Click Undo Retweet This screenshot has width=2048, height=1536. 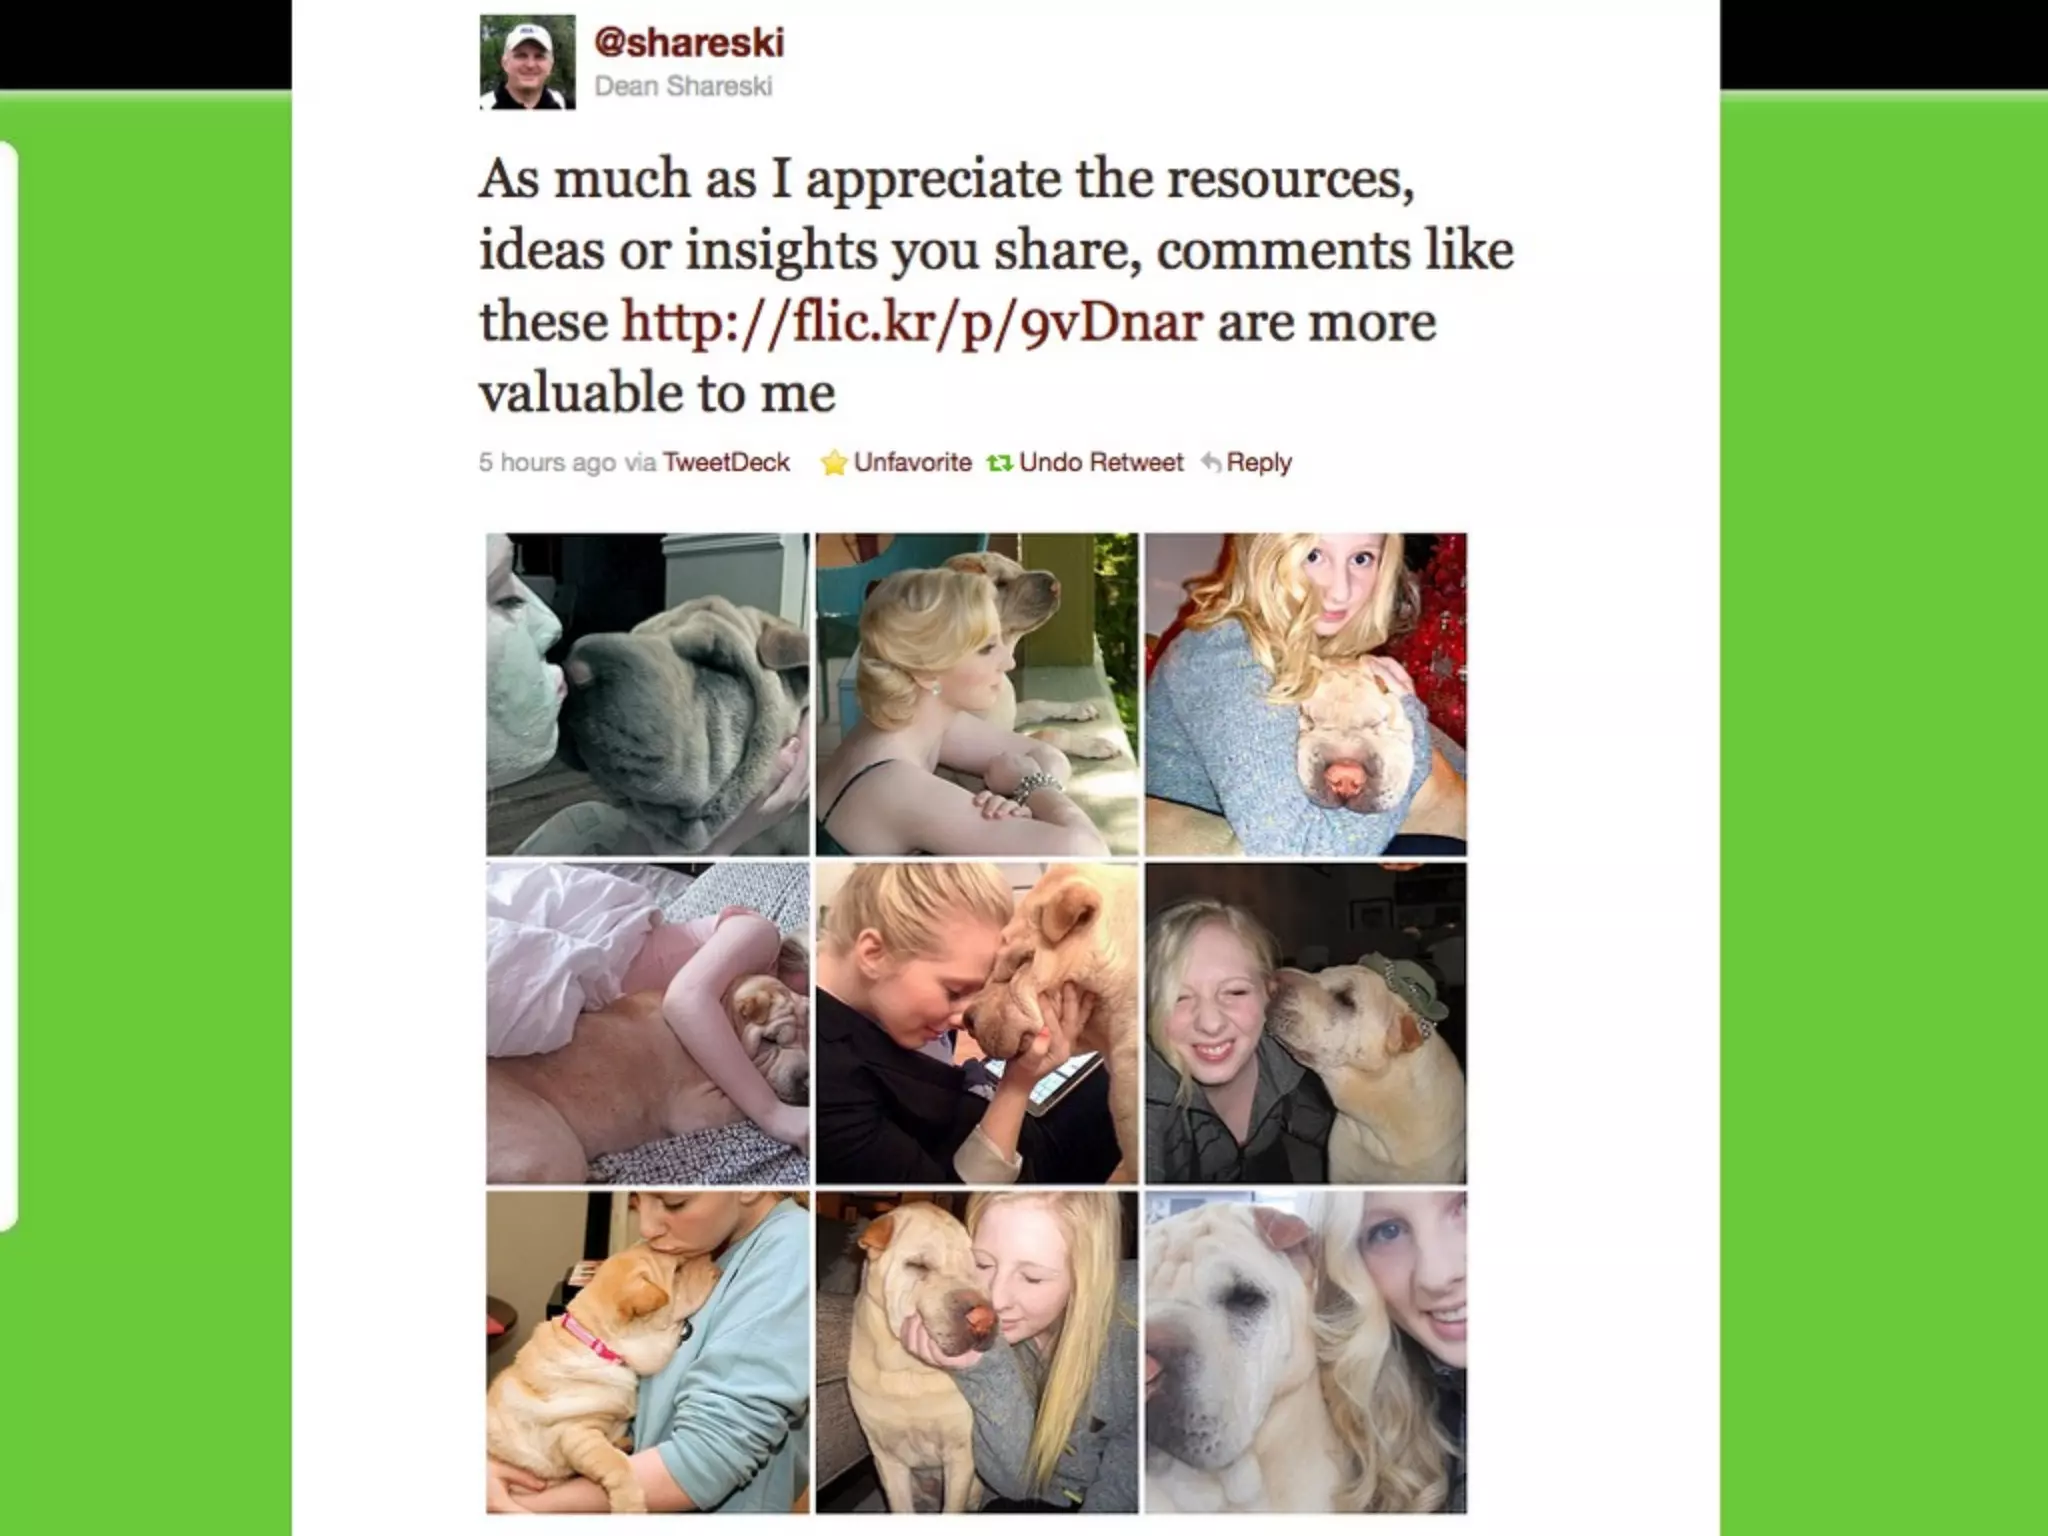click(x=1101, y=463)
